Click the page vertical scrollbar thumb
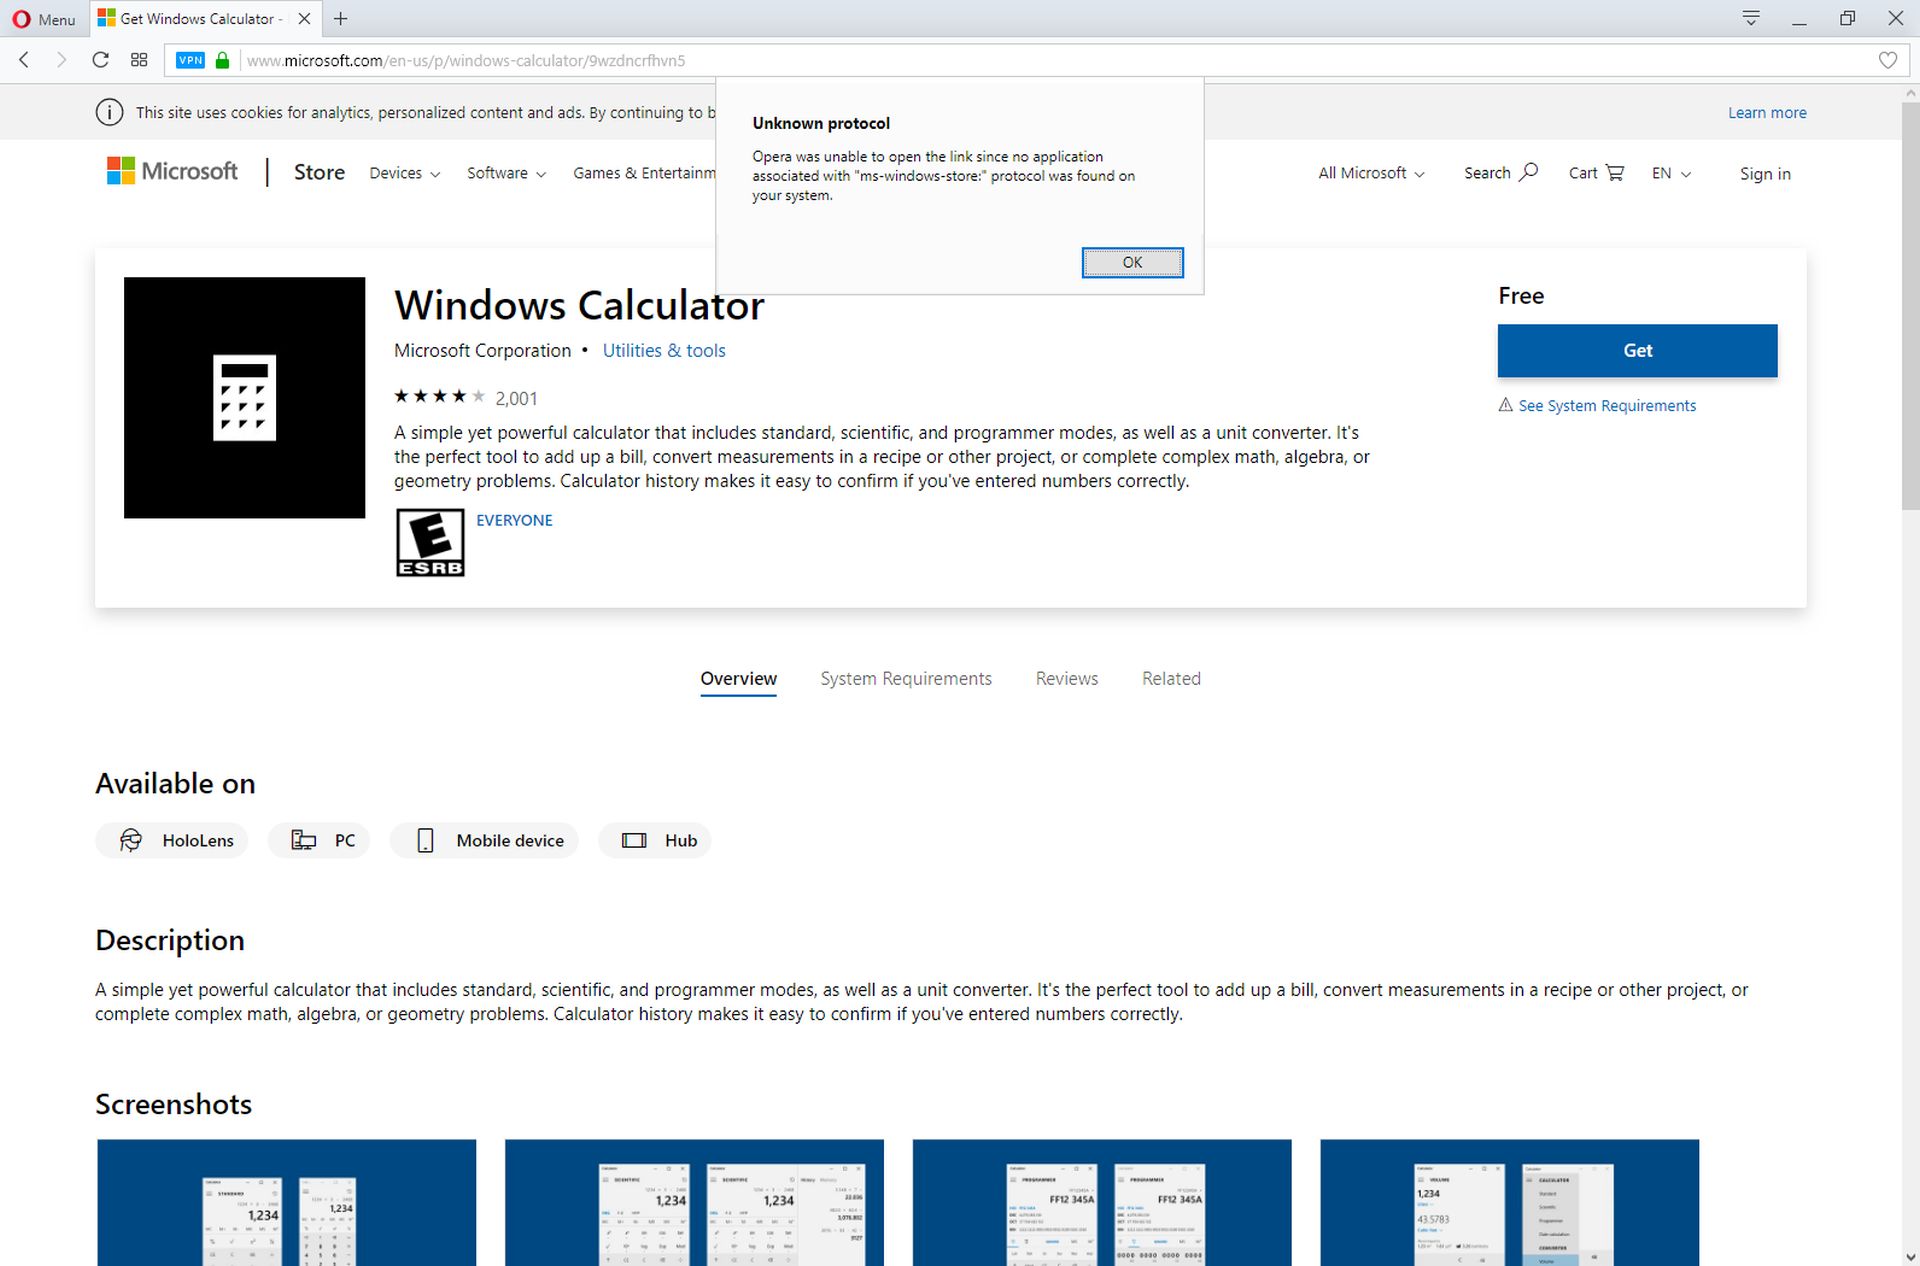 [1910, 305]
